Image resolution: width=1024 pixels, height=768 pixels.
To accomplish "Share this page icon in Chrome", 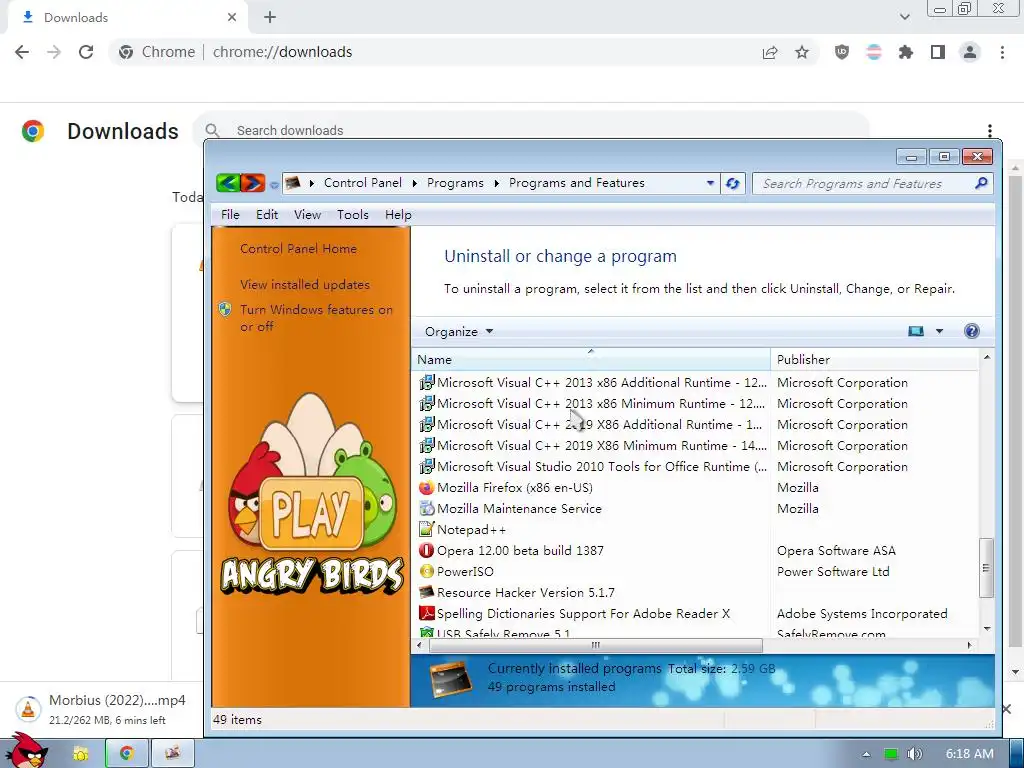I will (x=770, y=52).
